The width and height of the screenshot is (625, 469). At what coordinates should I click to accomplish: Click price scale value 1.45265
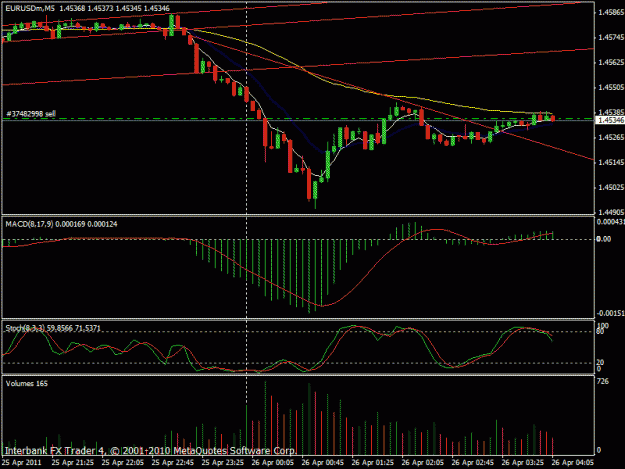click(x=611, y=137)
